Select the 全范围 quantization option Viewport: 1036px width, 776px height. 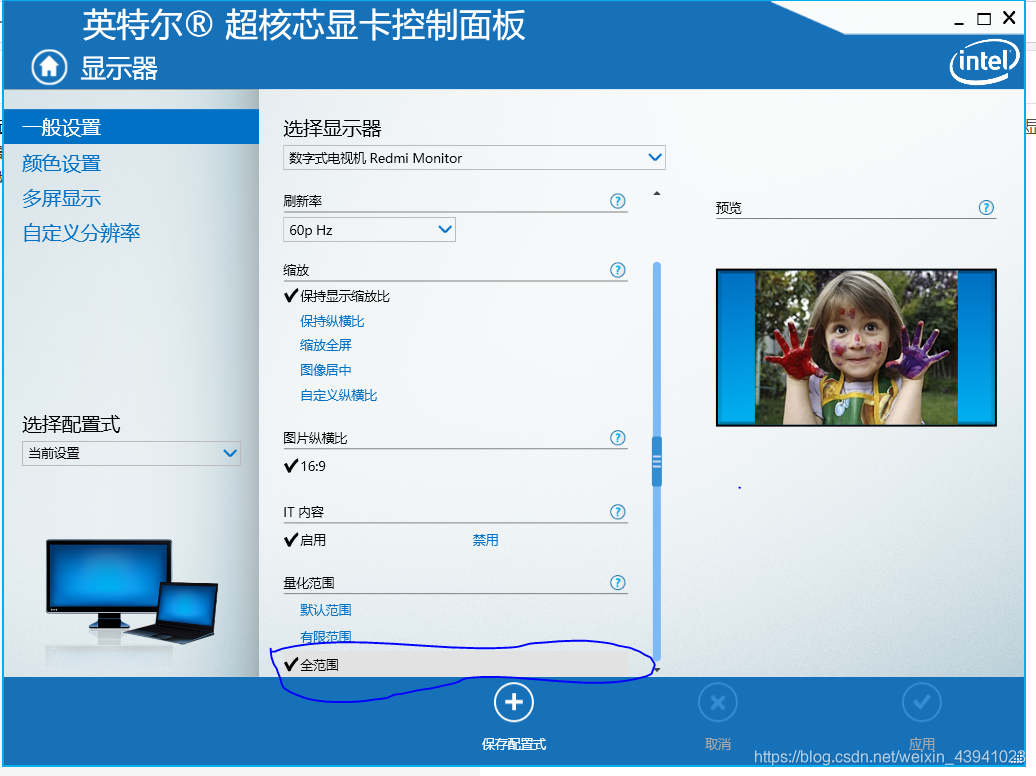click(x=456, y=664)
